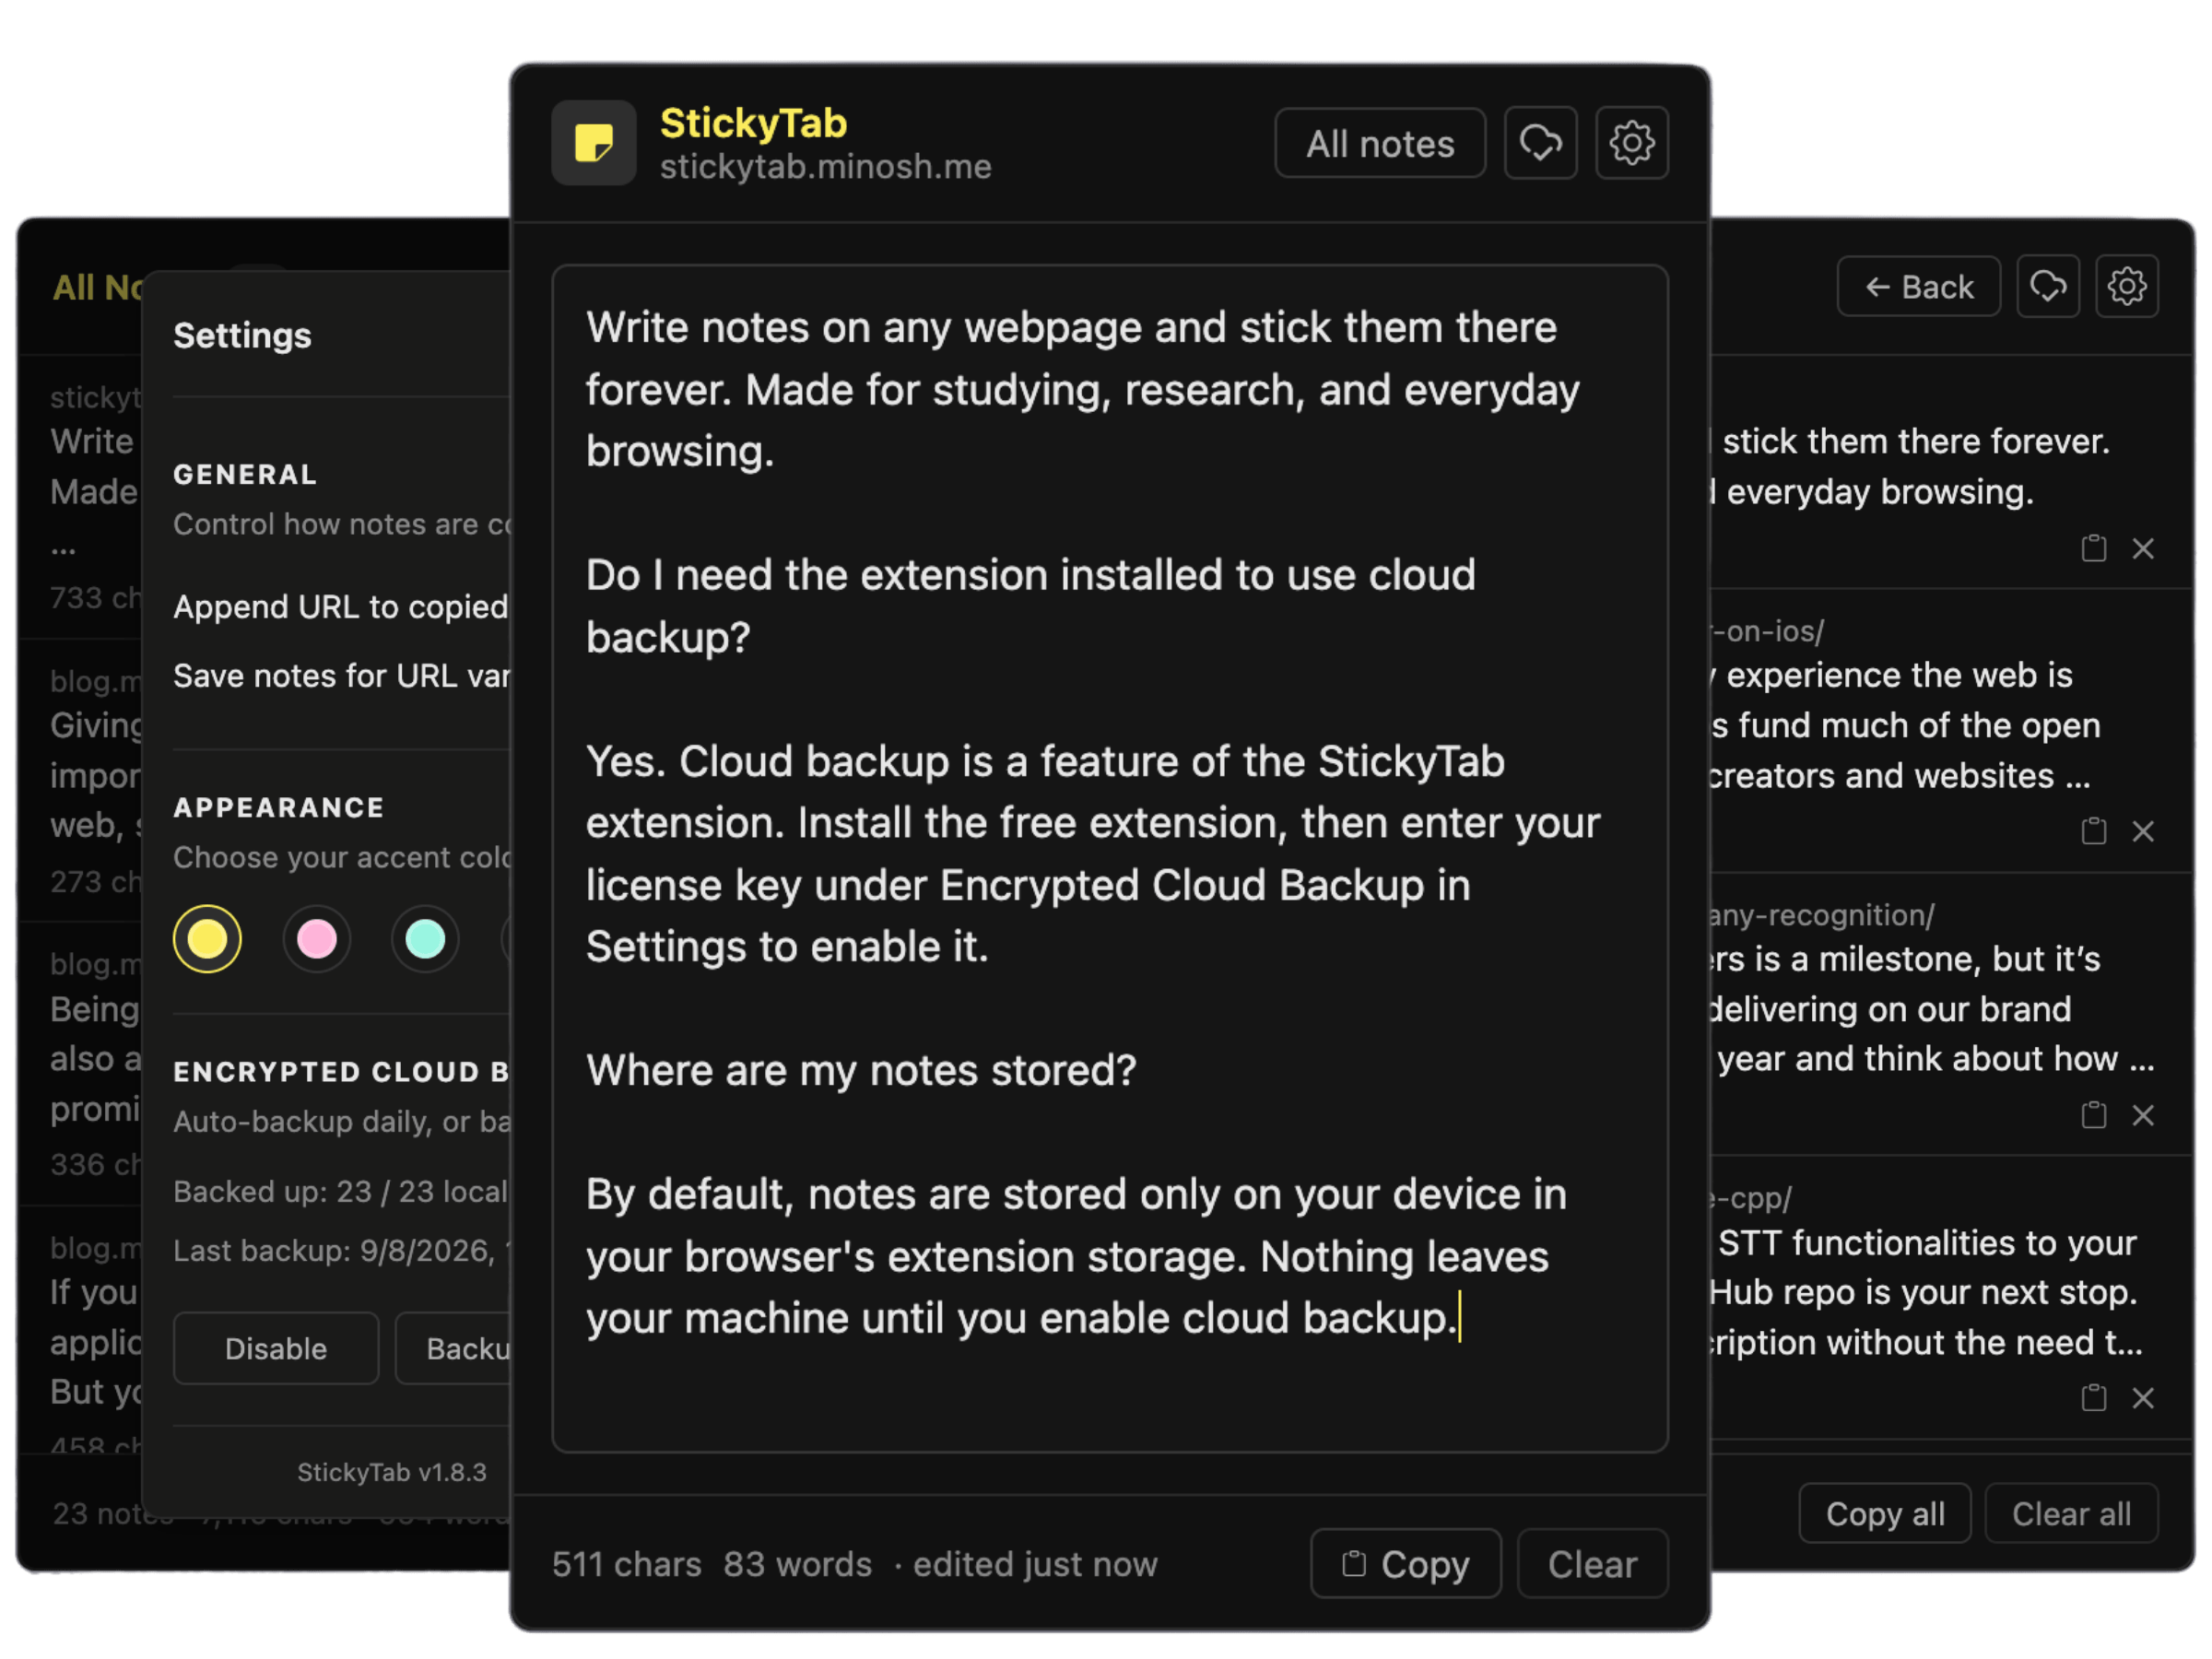Delete the 'any-recognition/' note with X
Screen dimensions: 2212x1659
point(2142,1115)
